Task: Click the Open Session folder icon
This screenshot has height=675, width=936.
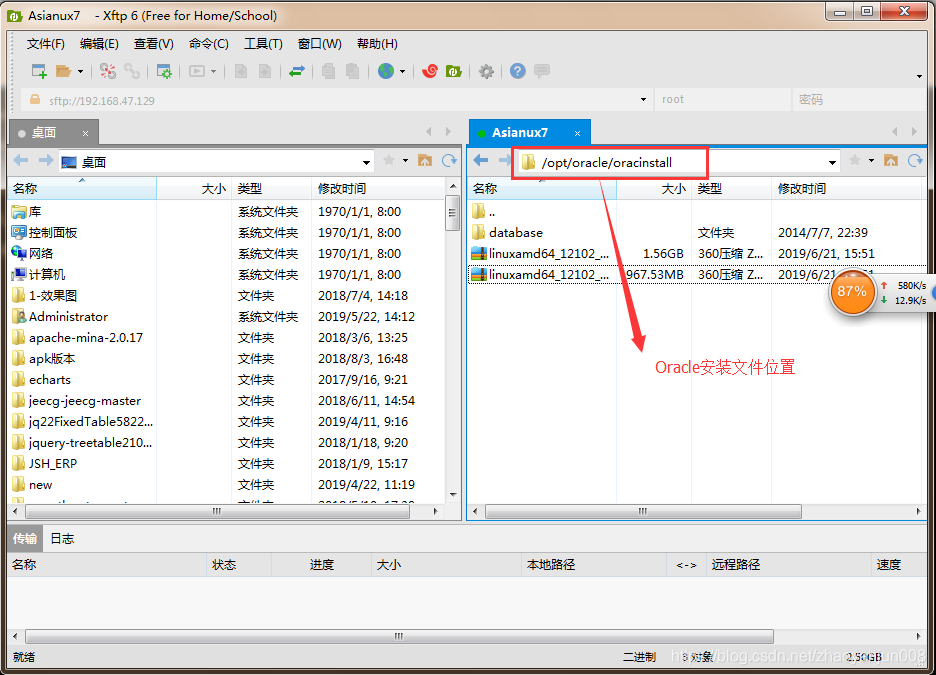Action: [x=63, y=72]
